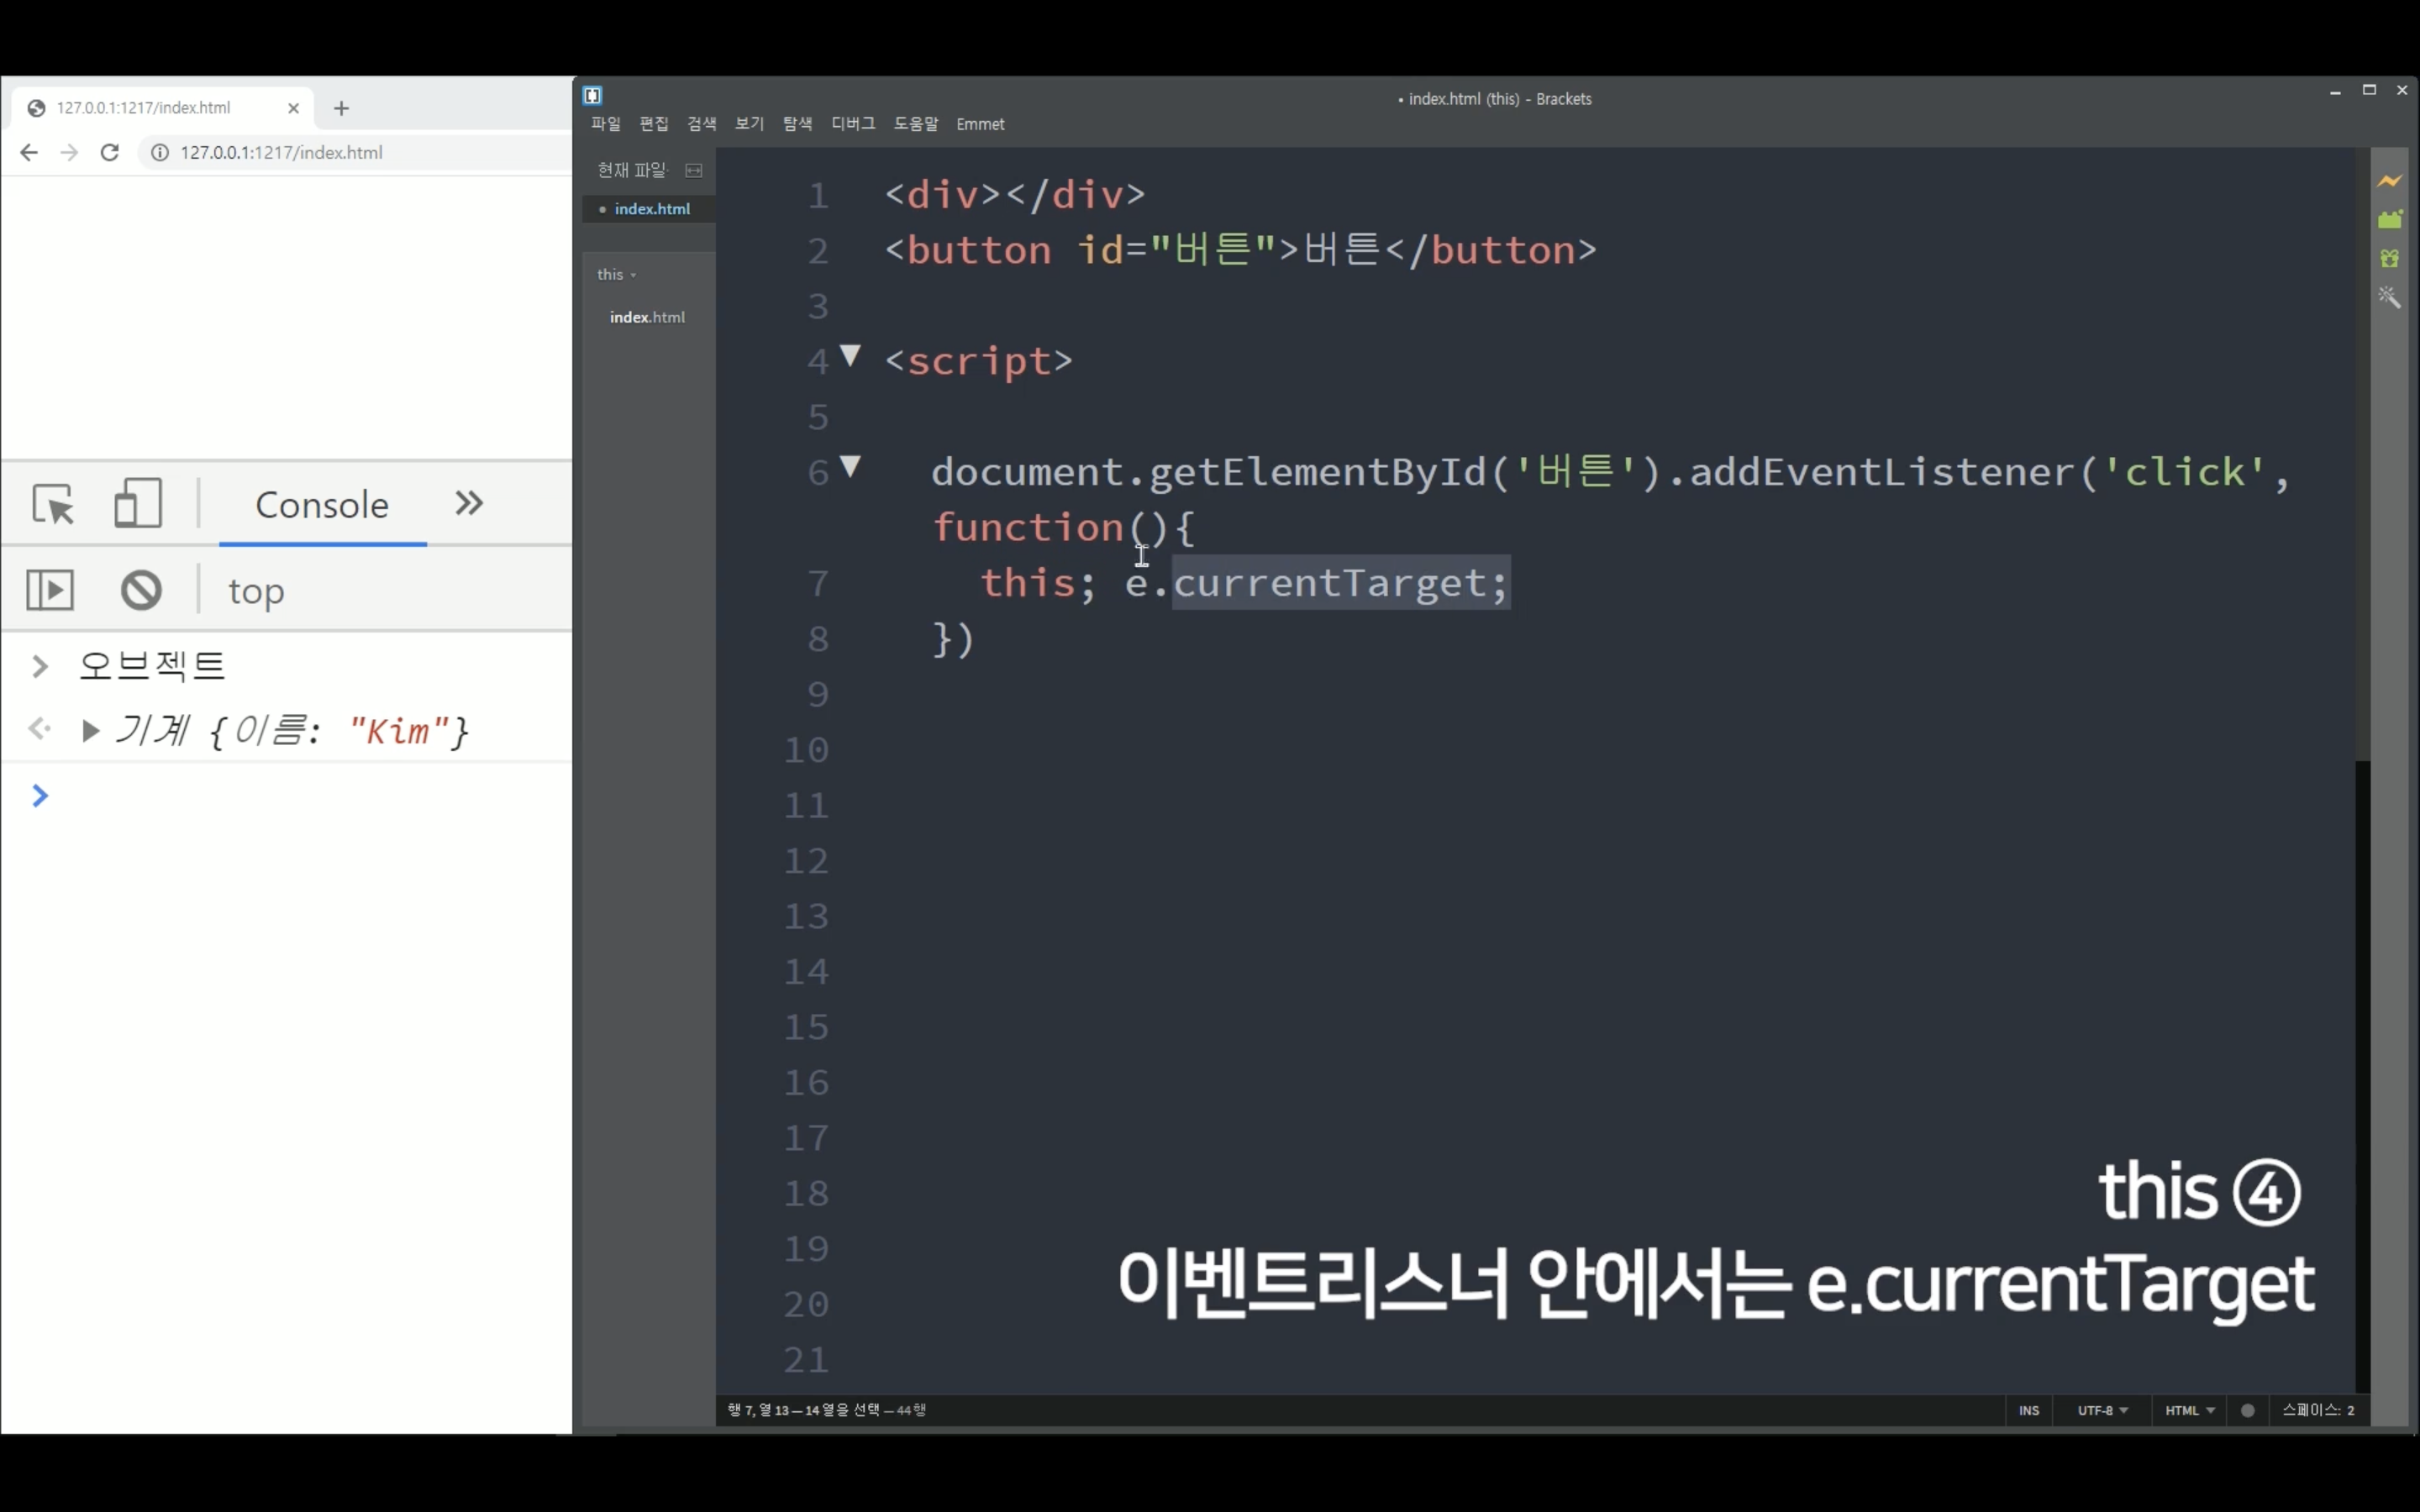This screenshot has width=2420, height=1512.
Task: Show the console sidebar panel
Action: tap(50, 590)
